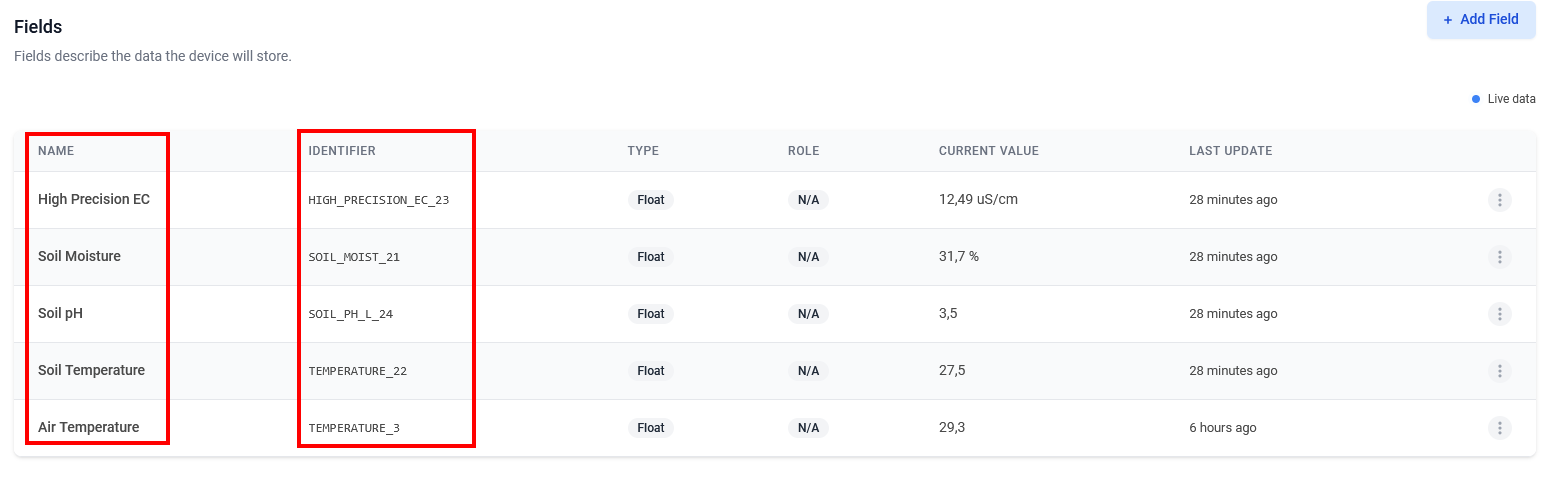The image size is (1556, 477).
Task: Open three-dot menu for Air Temperature
Action: tap(1499, 428)
